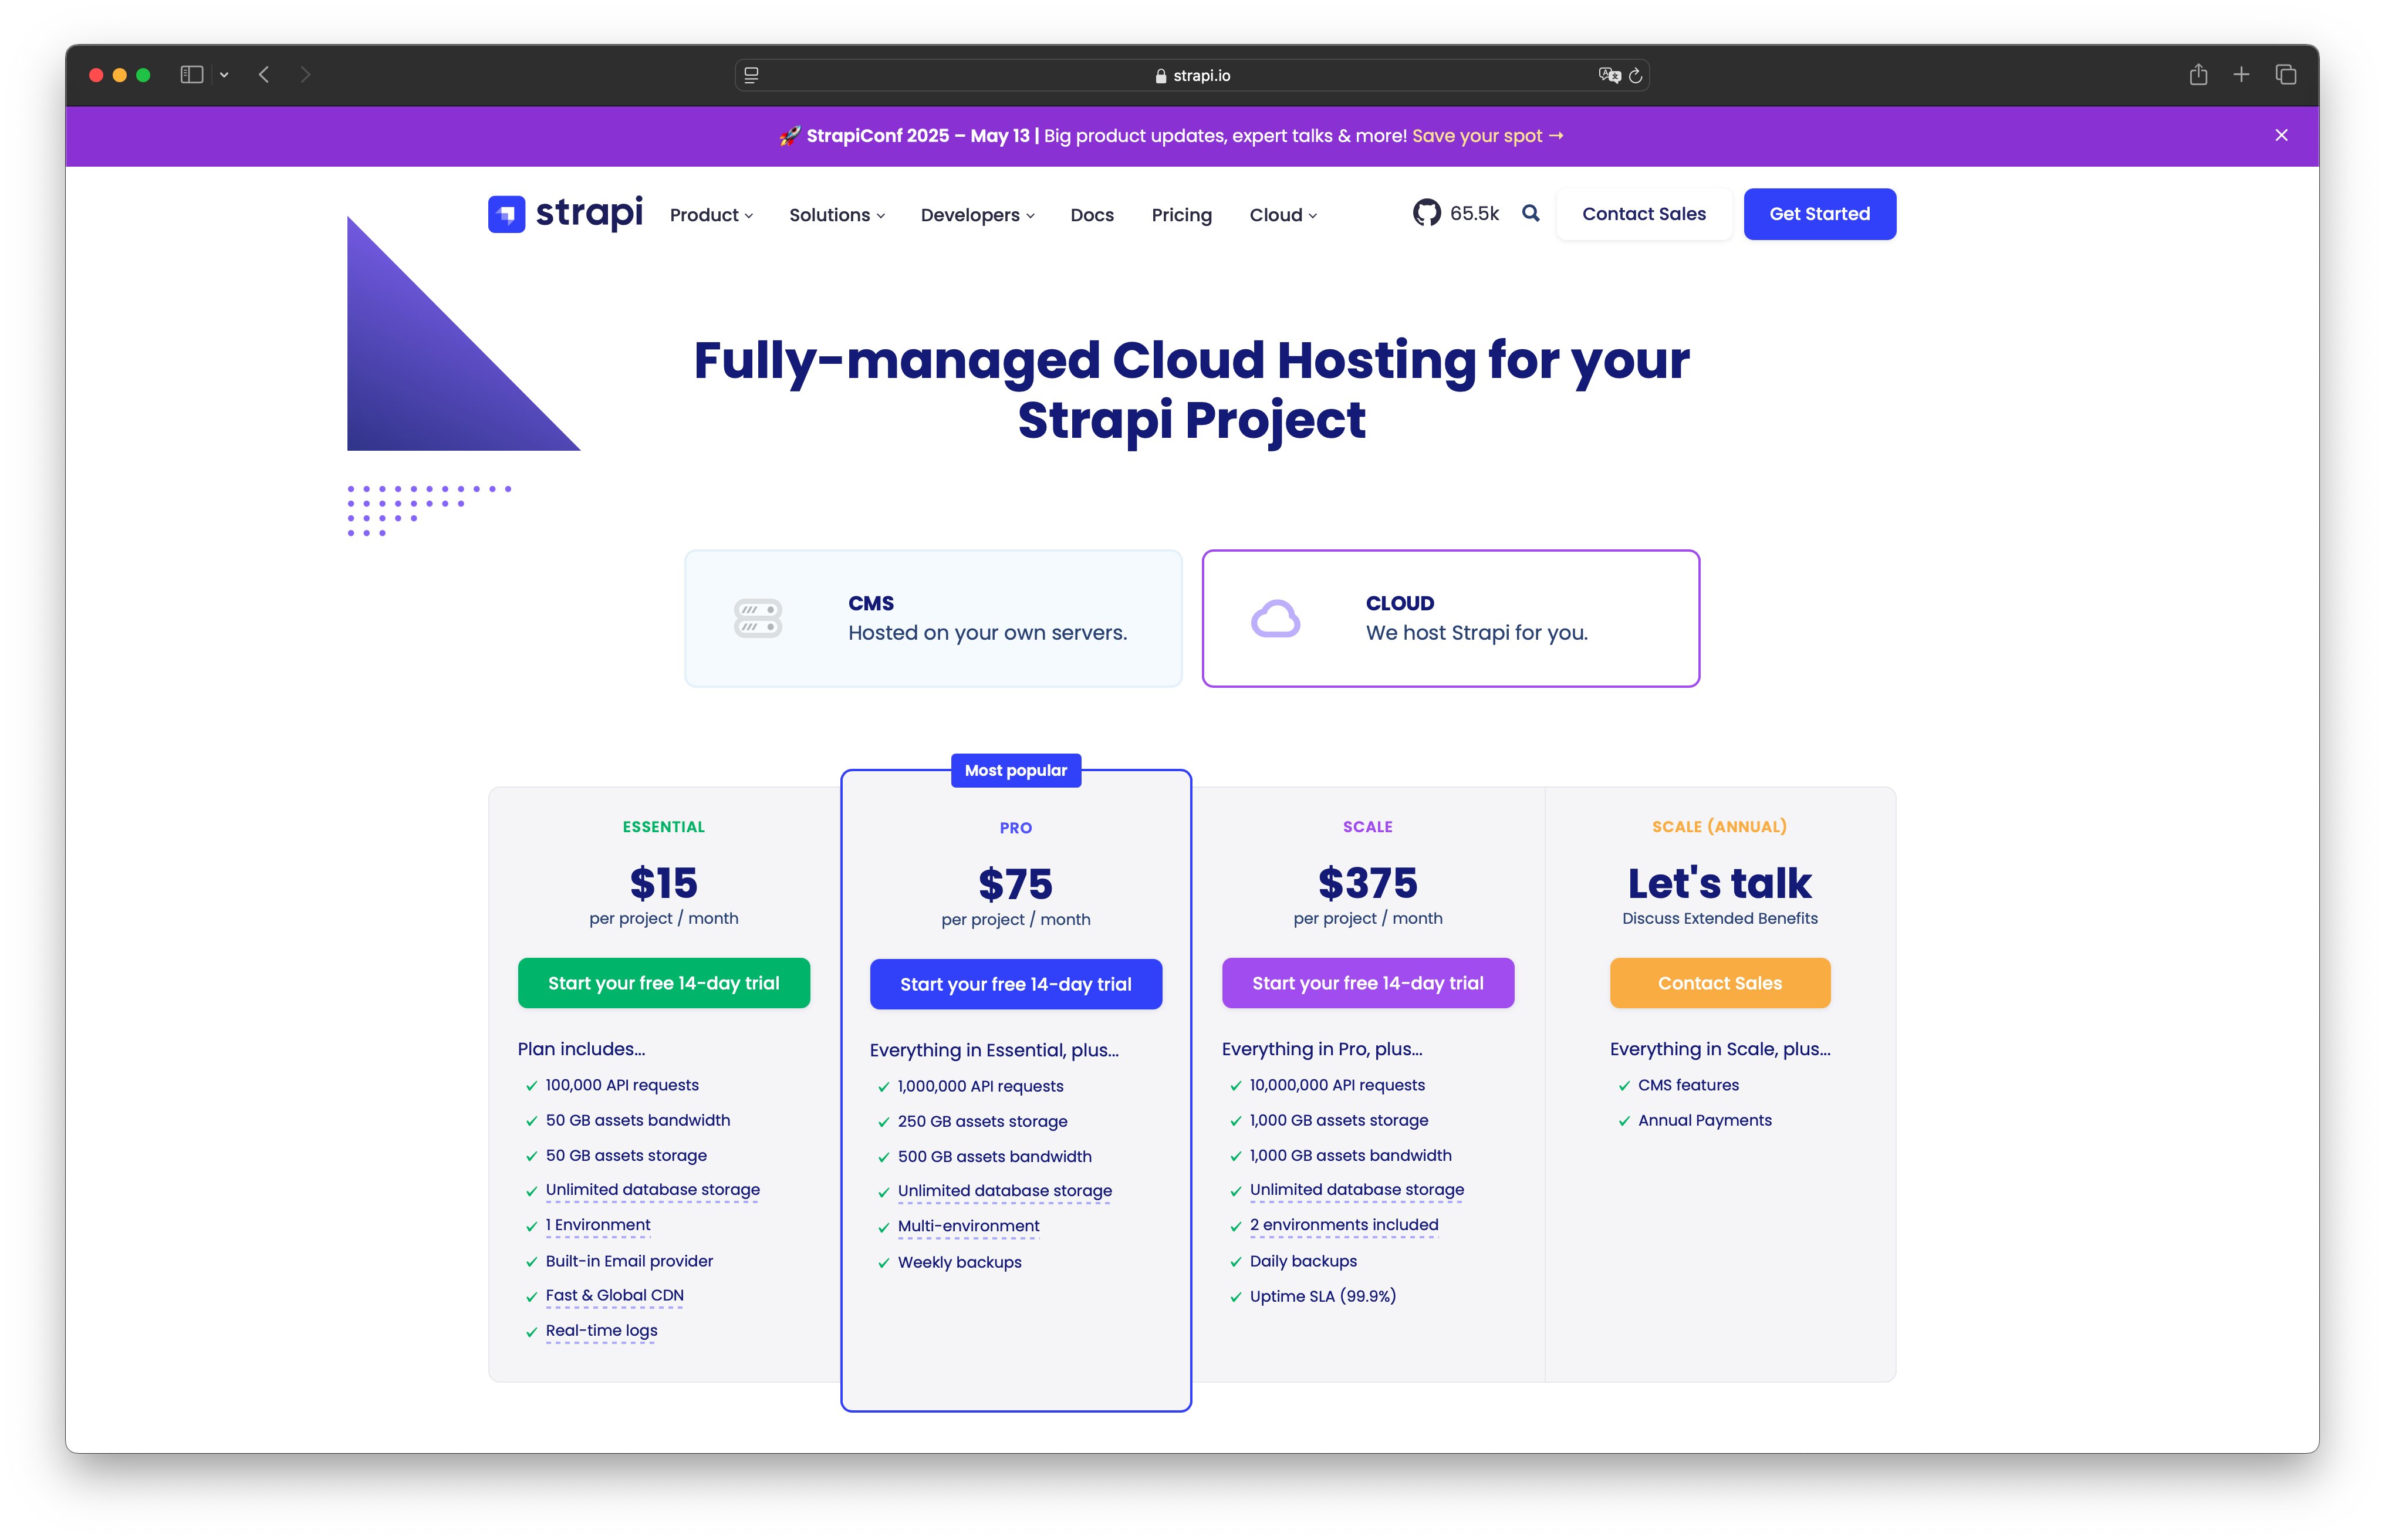Expand the Product menu
The image size is (2385, 1540).
tap(711, 215)
